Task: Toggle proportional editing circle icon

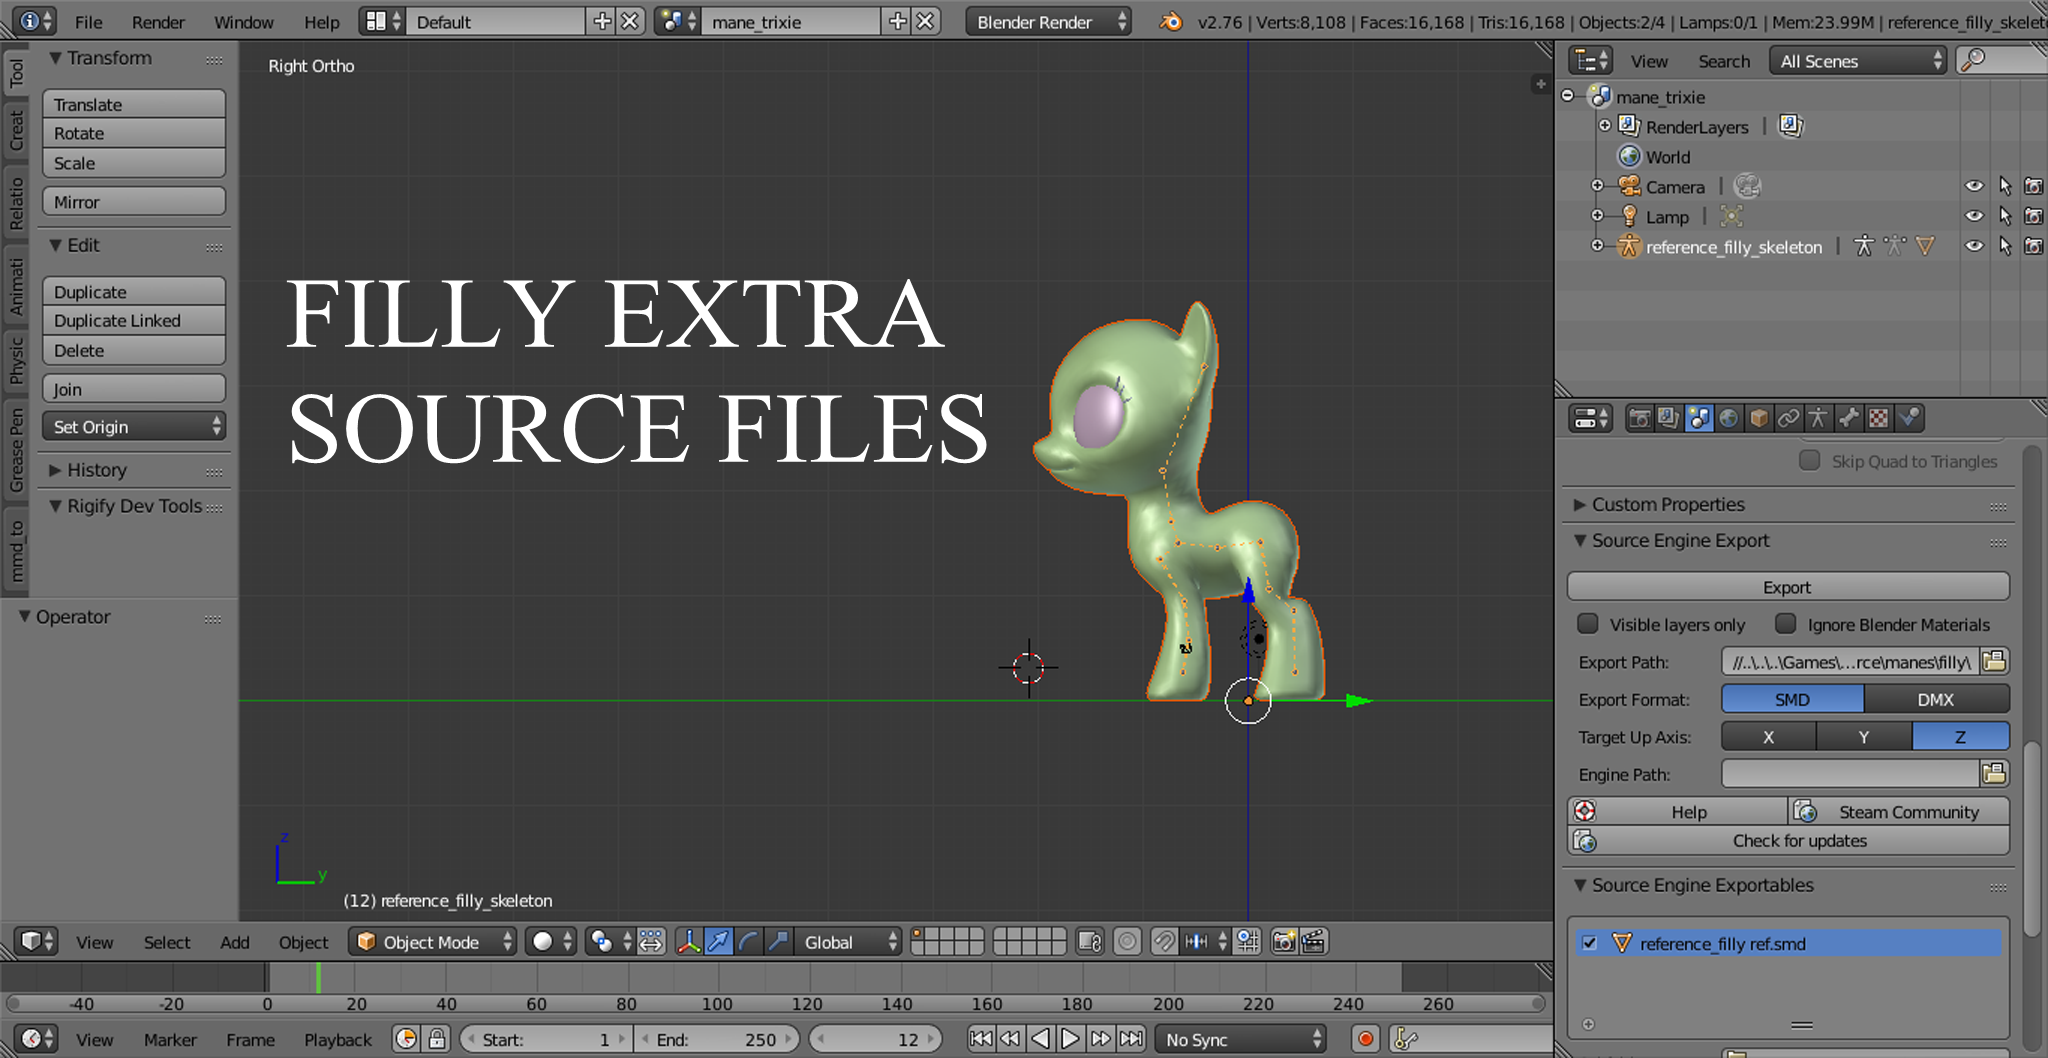Action: 1127,941
